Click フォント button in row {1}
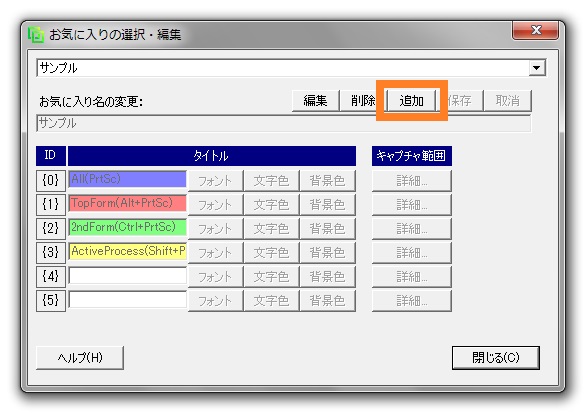Screen dimensions: 586x413 (215, 204)
